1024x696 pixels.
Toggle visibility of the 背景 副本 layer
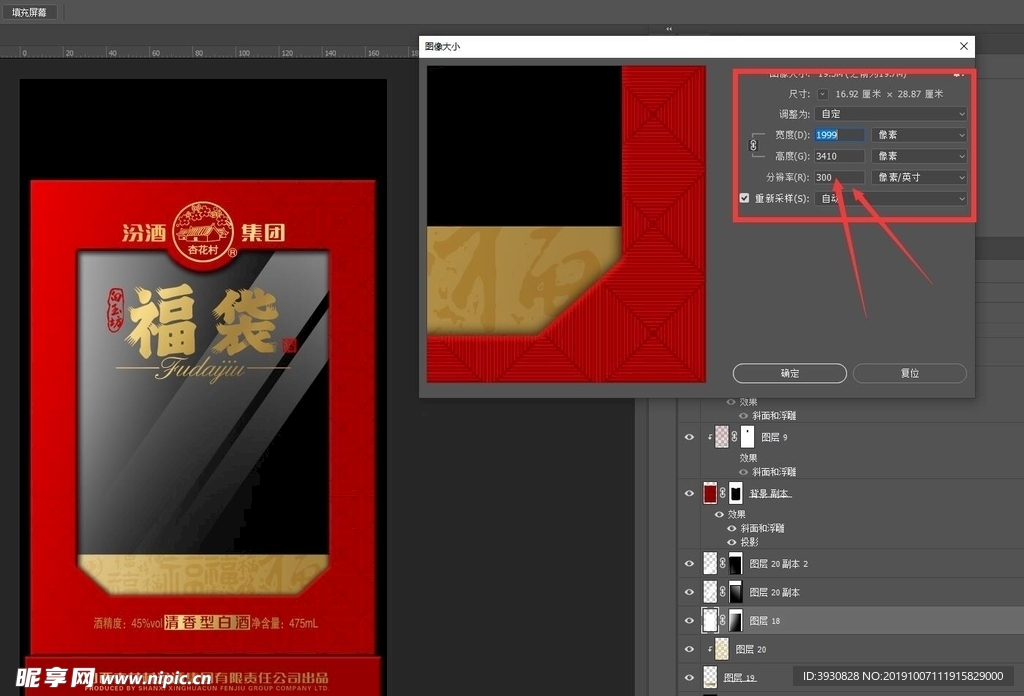tap(688, 493)
